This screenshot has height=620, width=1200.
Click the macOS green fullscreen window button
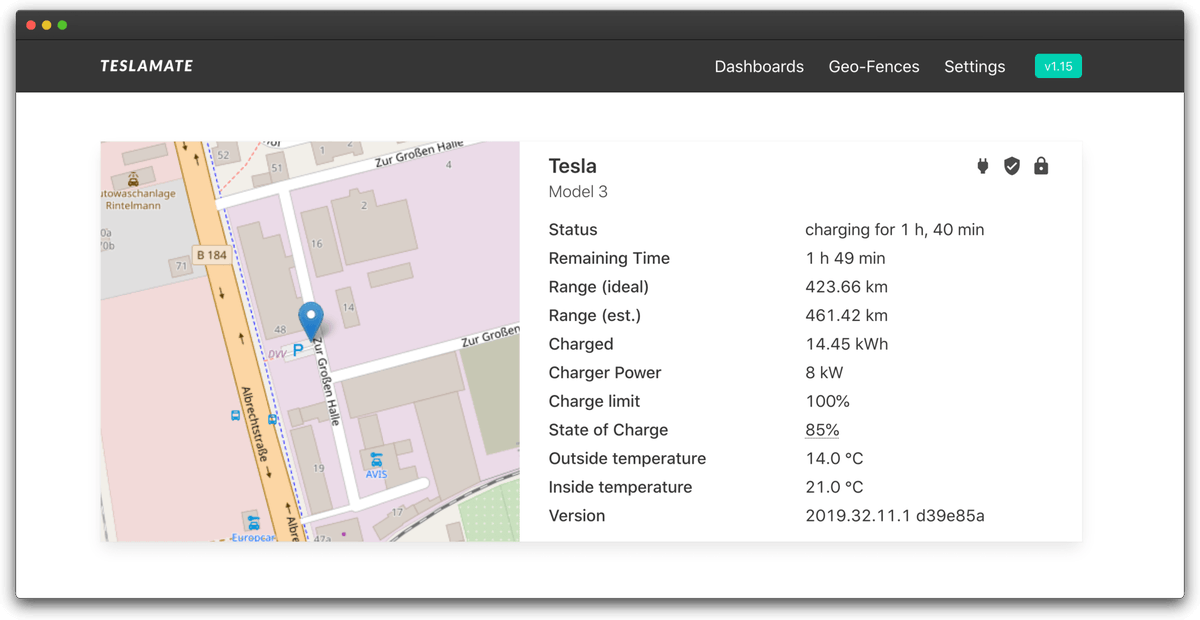click(x=62, y=25)
